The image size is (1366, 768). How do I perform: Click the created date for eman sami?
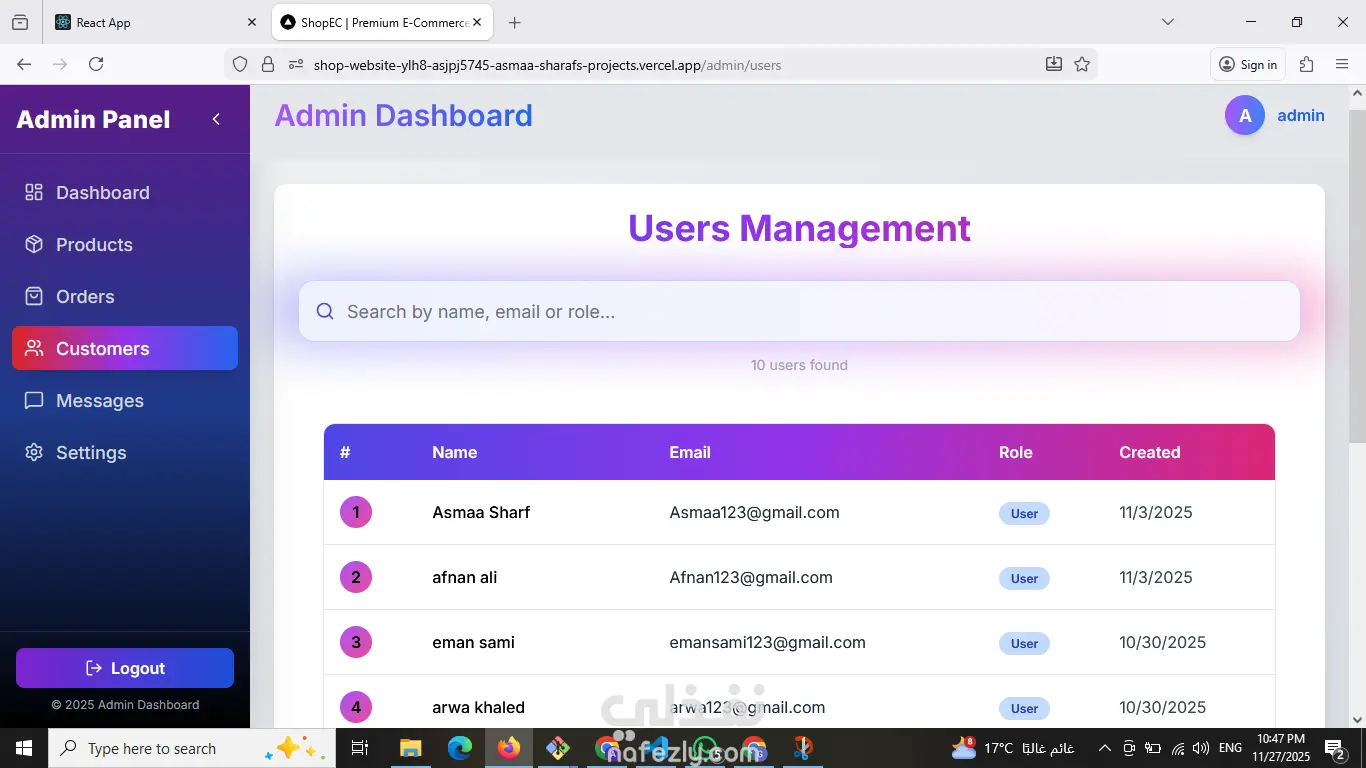[x=1163, y=643]
